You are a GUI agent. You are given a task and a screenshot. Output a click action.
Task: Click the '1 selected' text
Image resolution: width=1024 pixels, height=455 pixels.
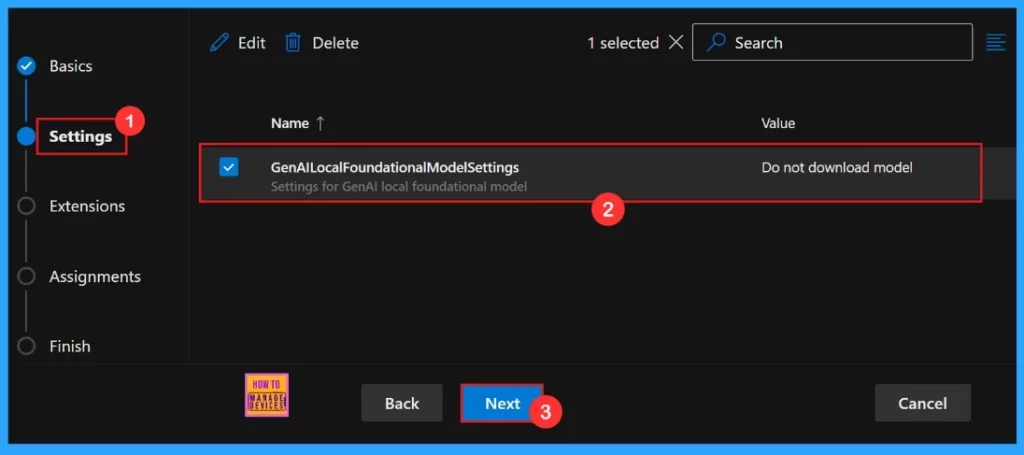point(622,43)
